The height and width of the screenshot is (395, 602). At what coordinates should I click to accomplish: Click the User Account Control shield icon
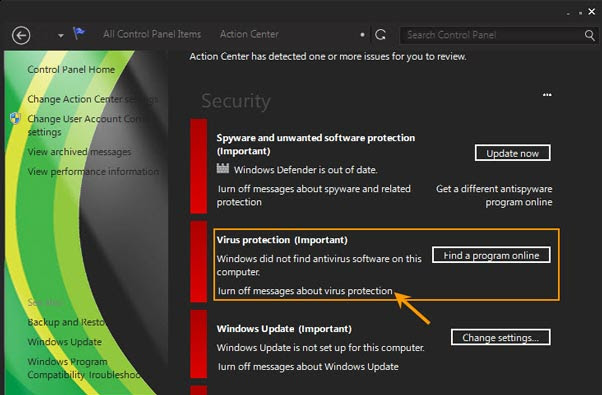15,118
